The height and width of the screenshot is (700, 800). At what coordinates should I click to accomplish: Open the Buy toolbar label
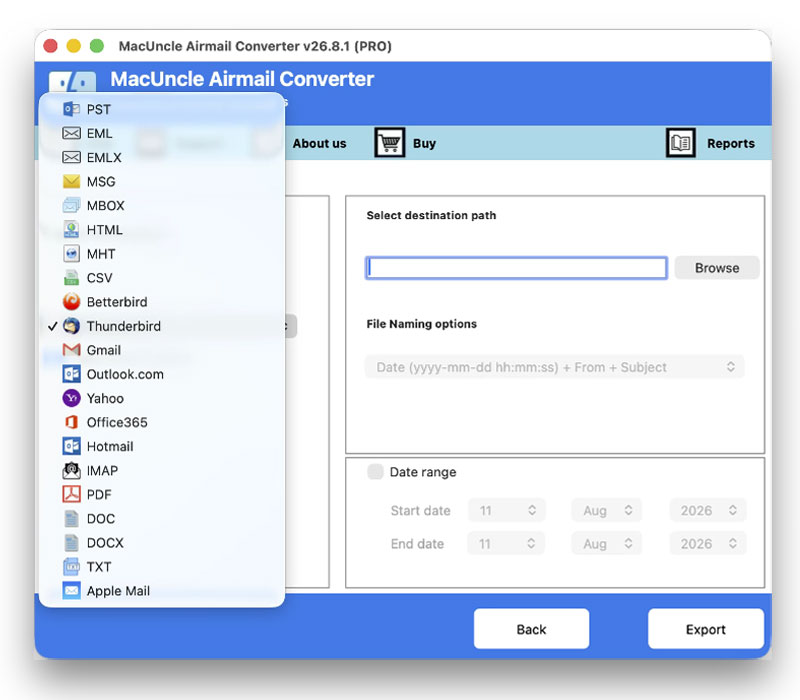pos(424,143)
